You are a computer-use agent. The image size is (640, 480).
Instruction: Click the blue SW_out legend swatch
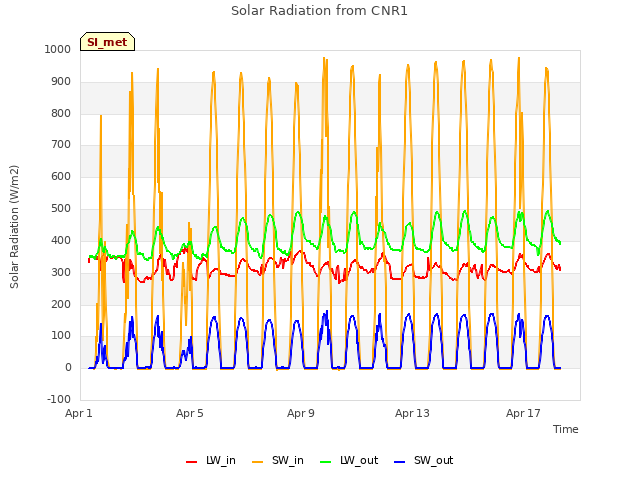tap(400, 462)
